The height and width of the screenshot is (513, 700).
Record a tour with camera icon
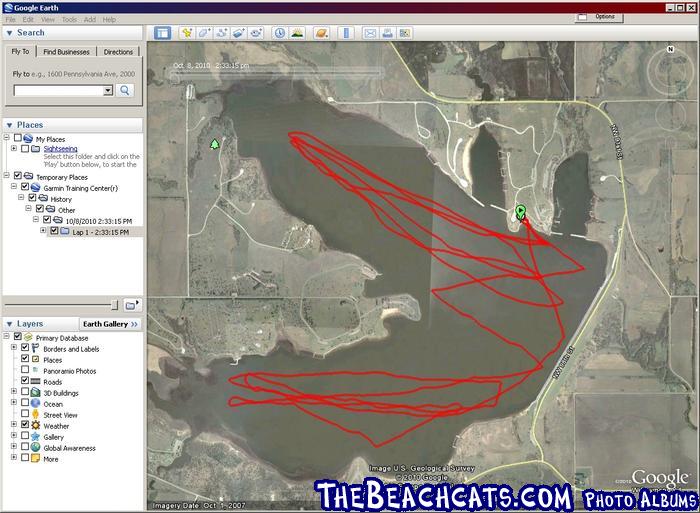tap(256, 33)
